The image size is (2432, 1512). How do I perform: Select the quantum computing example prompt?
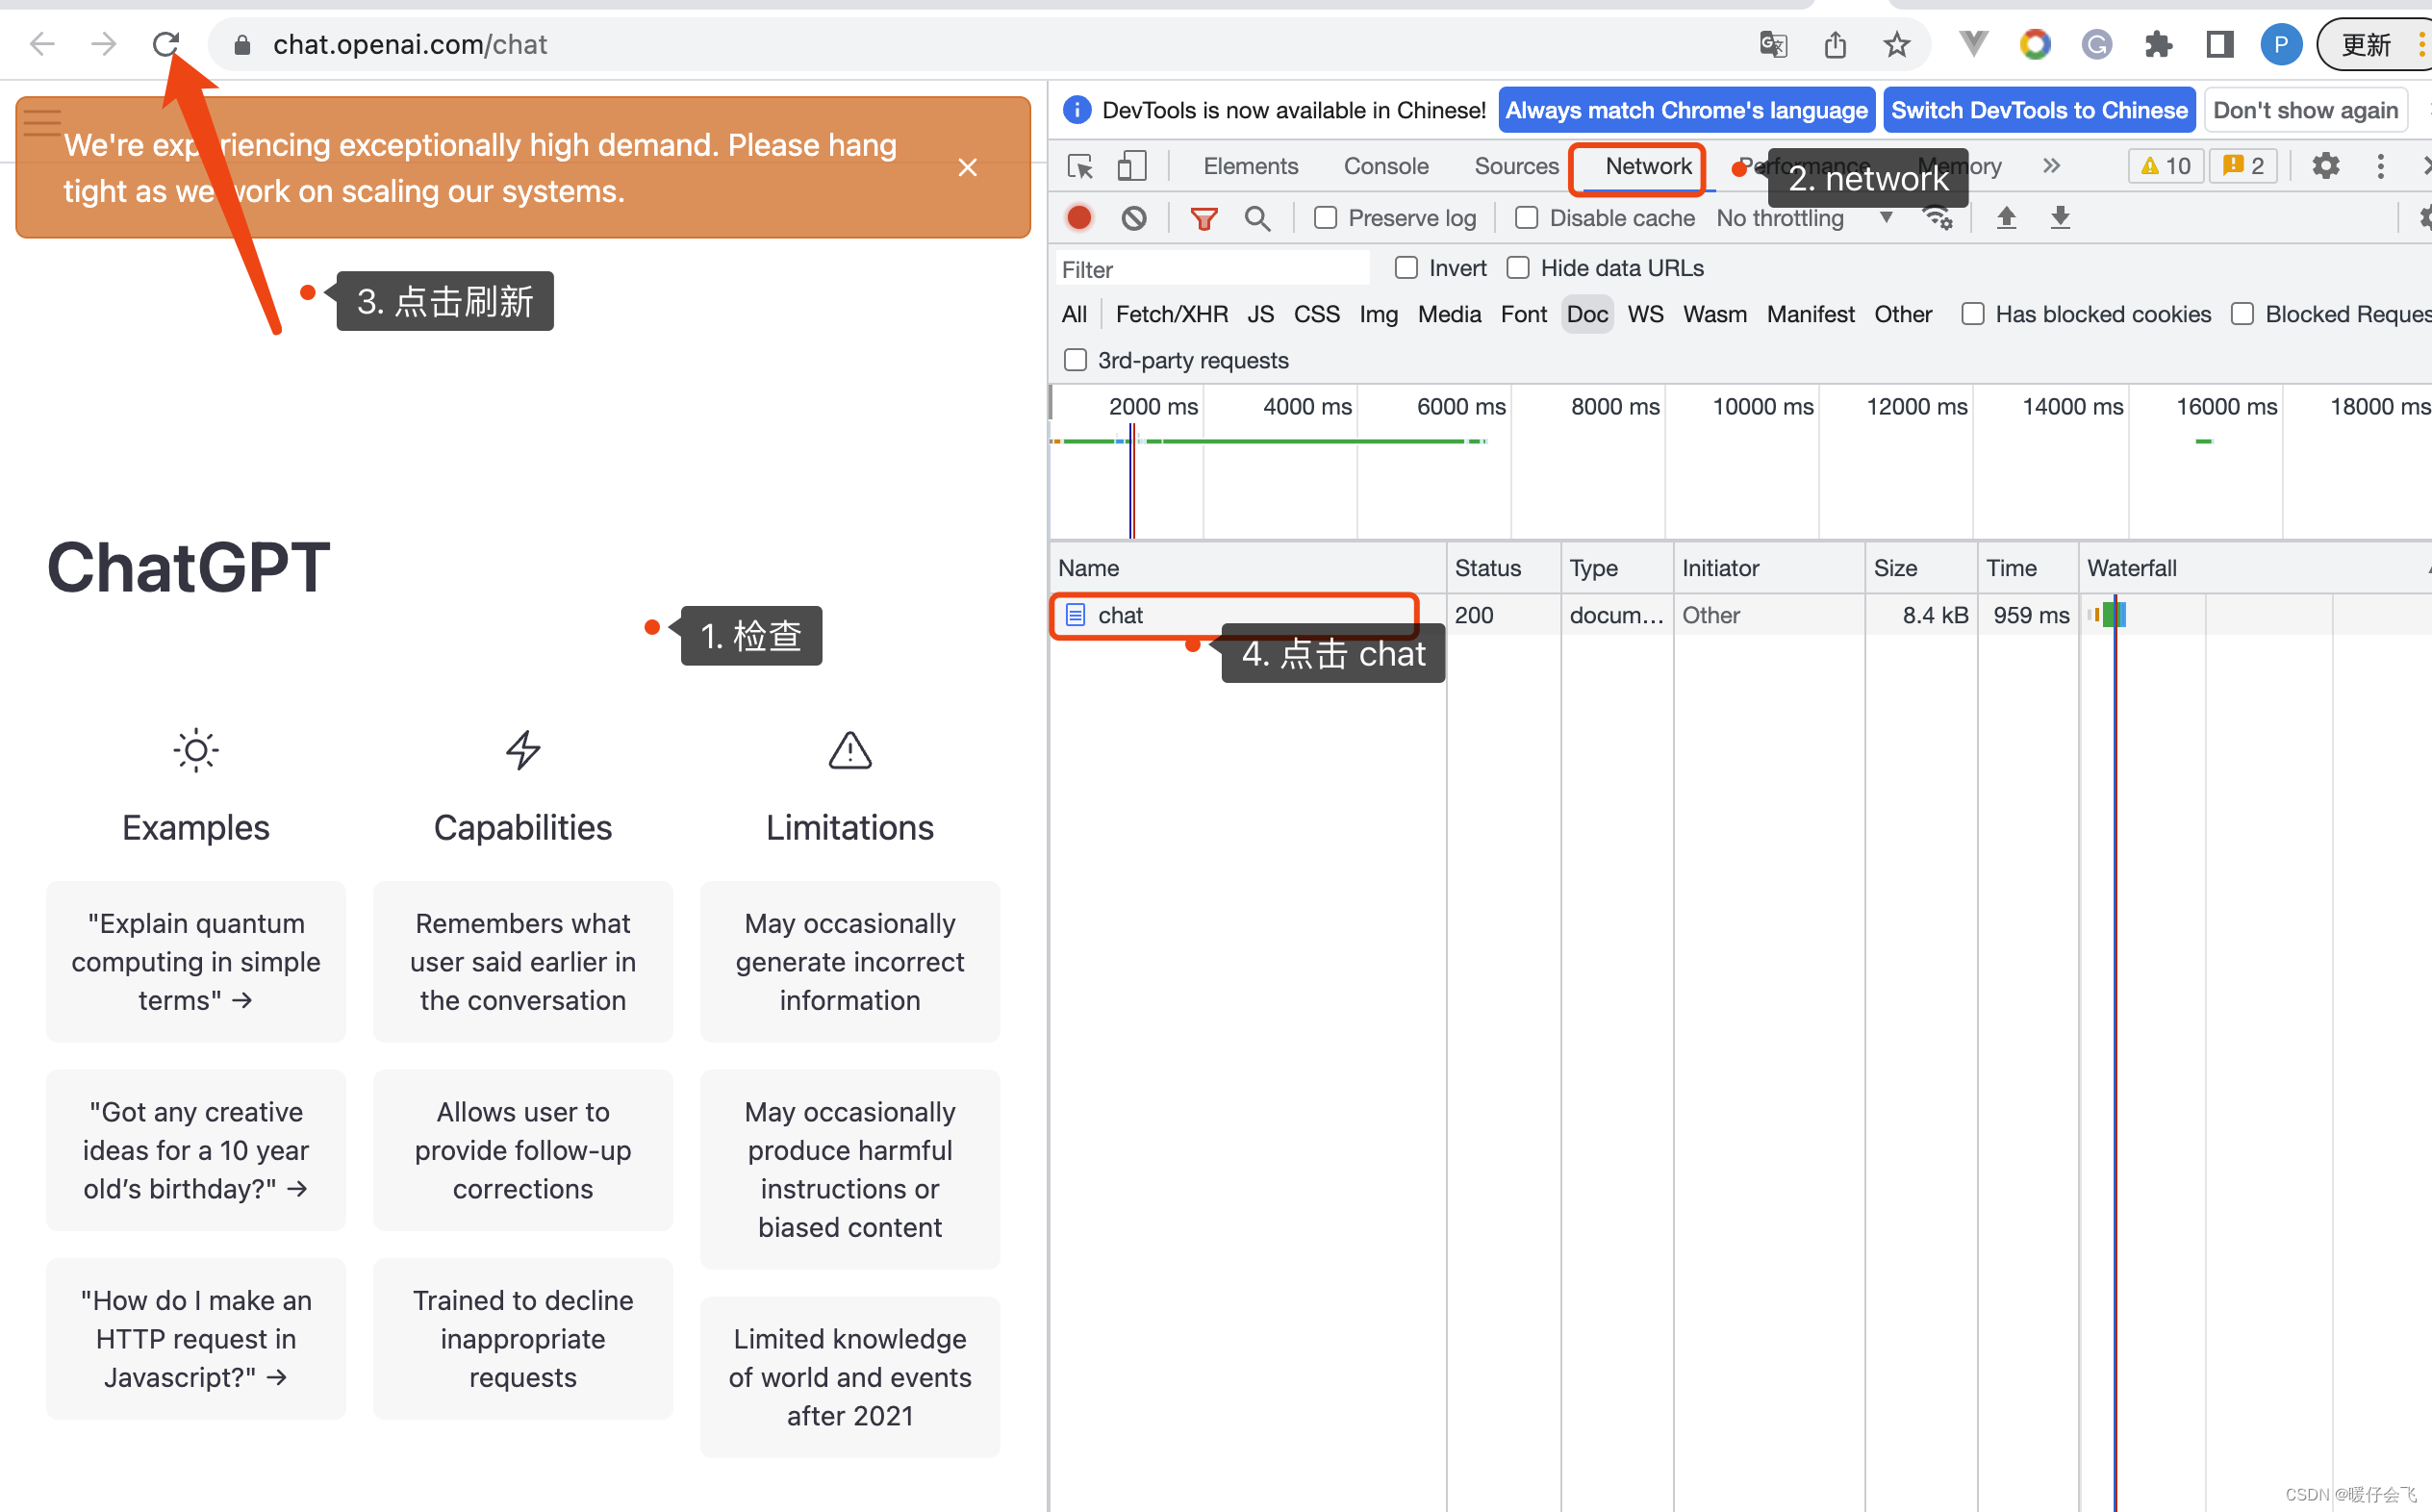(x=196, y=961)
